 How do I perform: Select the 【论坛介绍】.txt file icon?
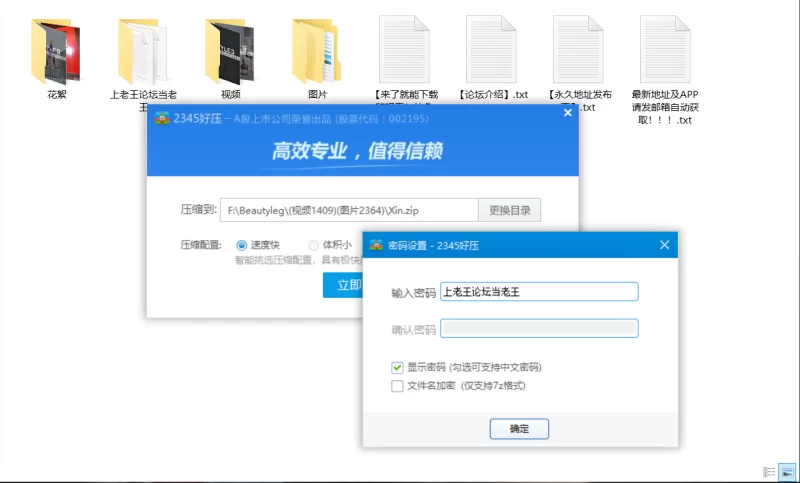(x=491, y=49)
